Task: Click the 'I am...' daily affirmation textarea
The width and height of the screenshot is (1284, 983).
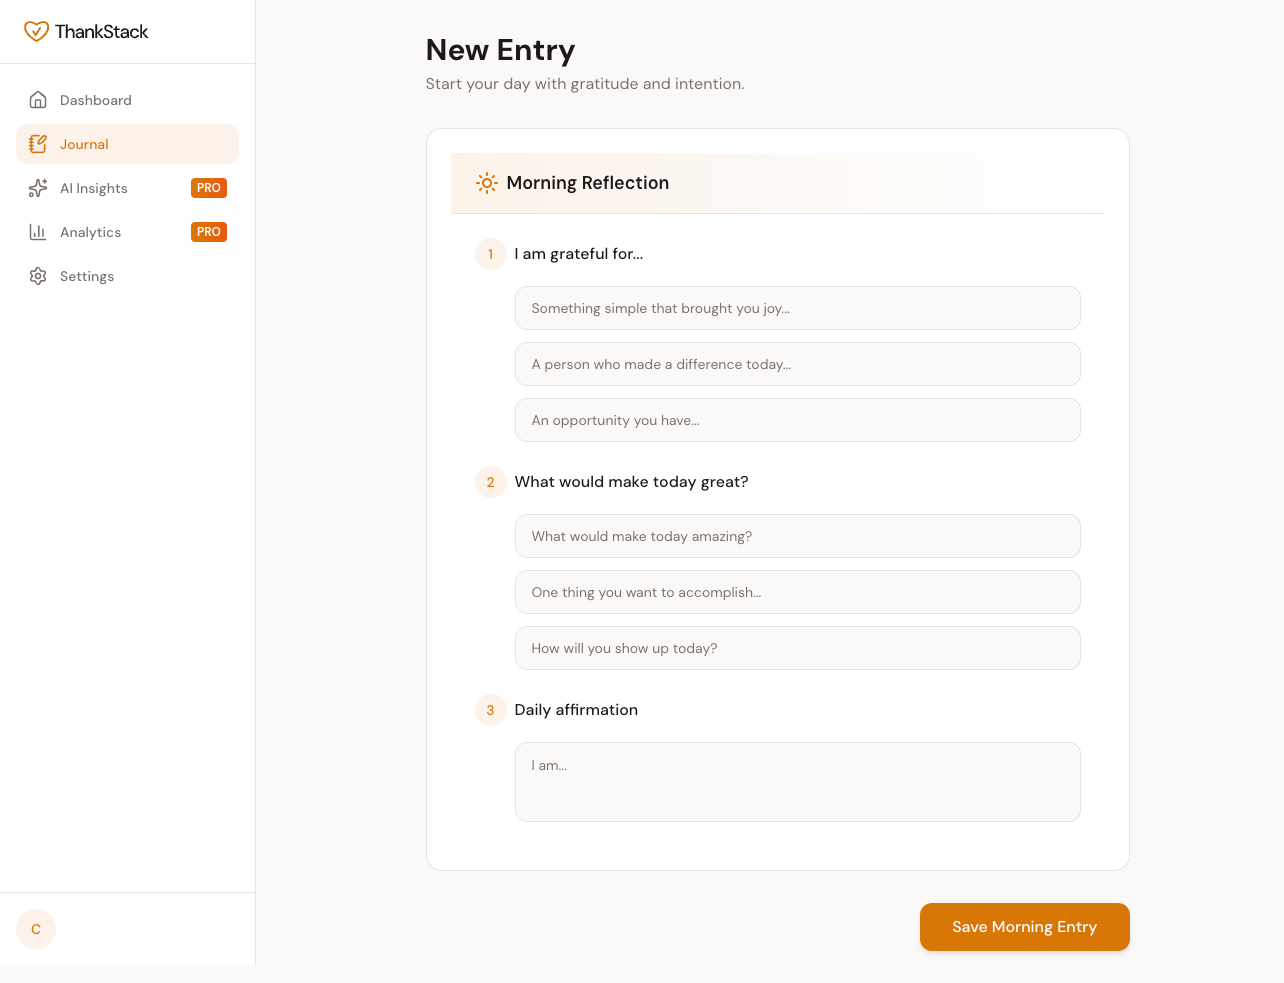Action: pyautogui.click(x=797, y=781)
